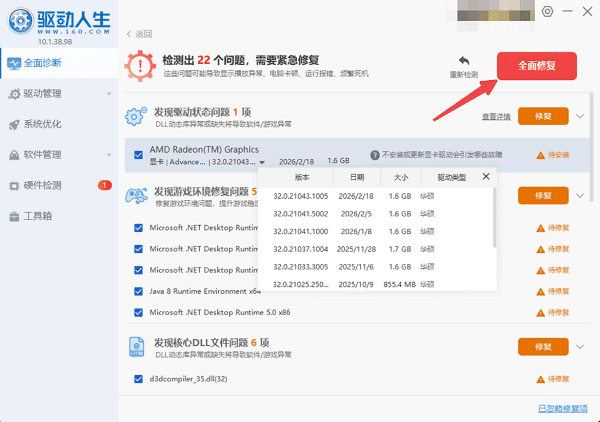Click the 驱动管理 gear icon in sidebar
The image size is (600, 422).
pos(14,94)
